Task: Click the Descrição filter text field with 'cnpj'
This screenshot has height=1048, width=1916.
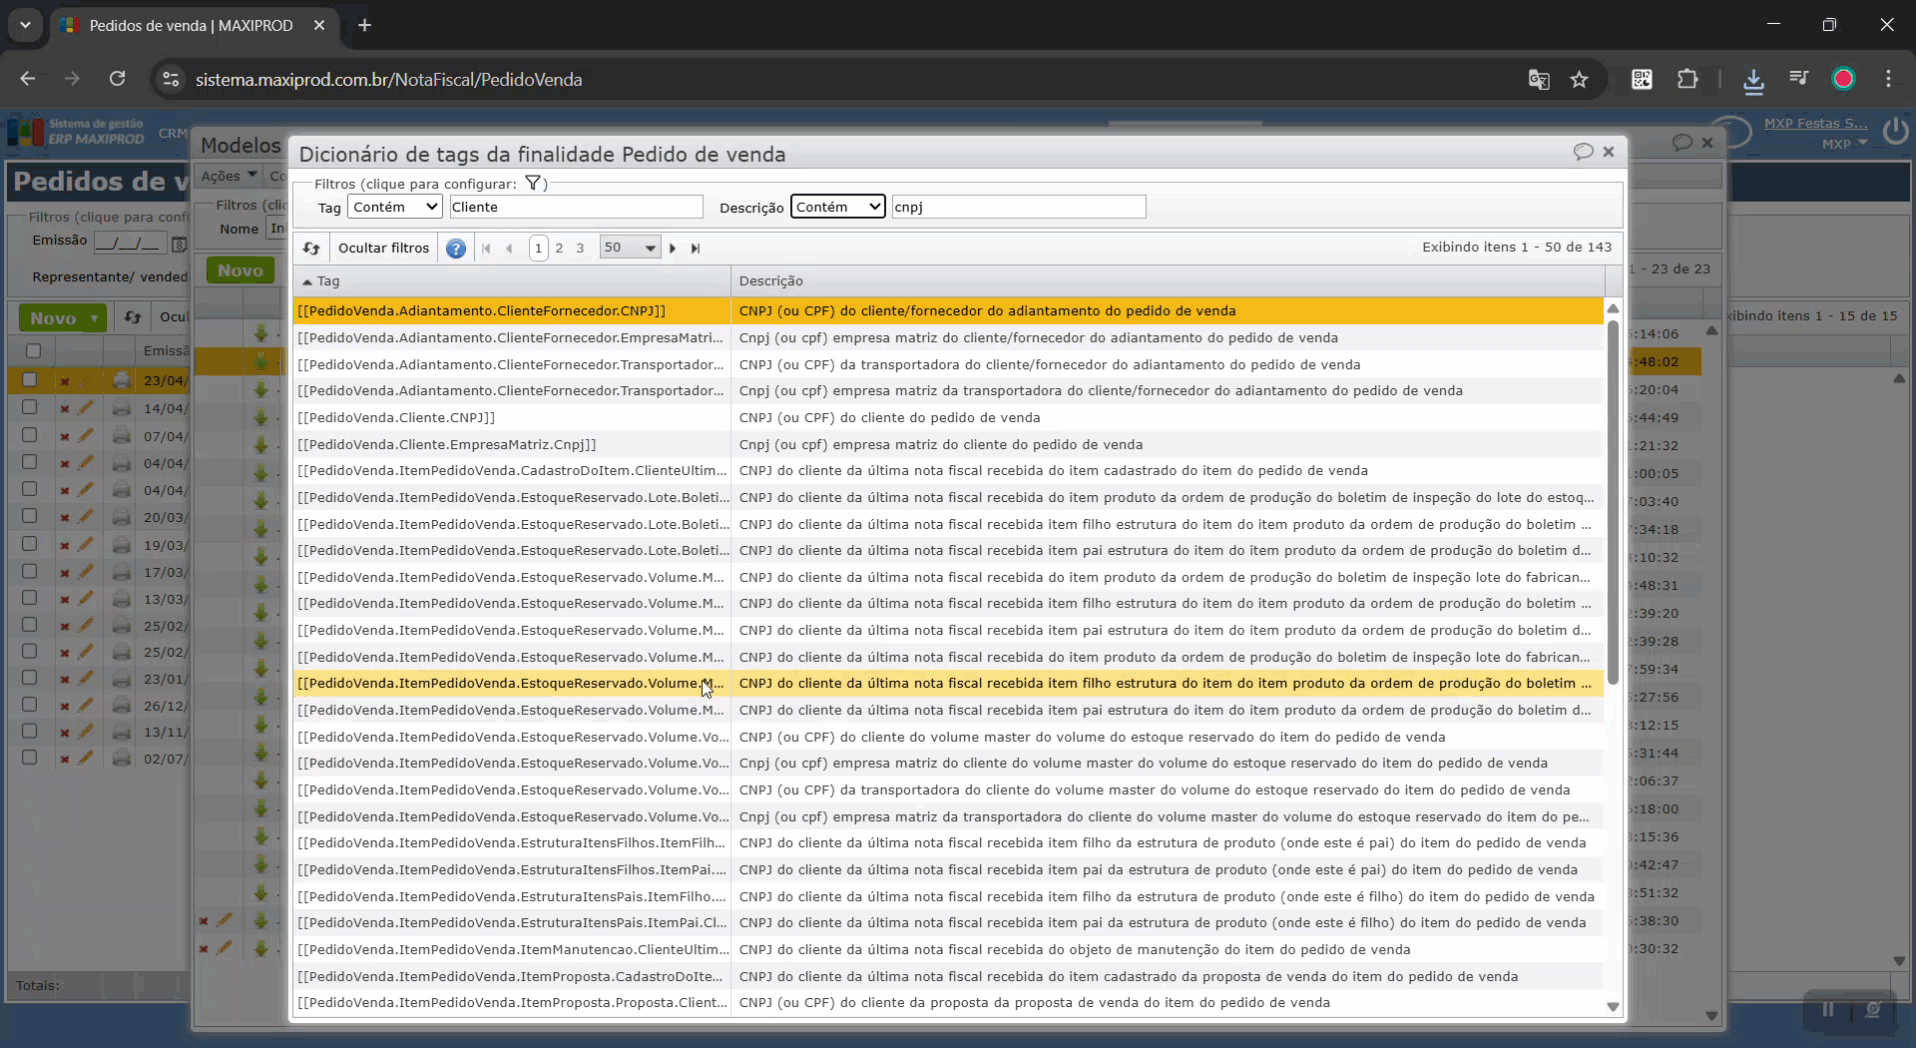Action: click(1017, 207)
